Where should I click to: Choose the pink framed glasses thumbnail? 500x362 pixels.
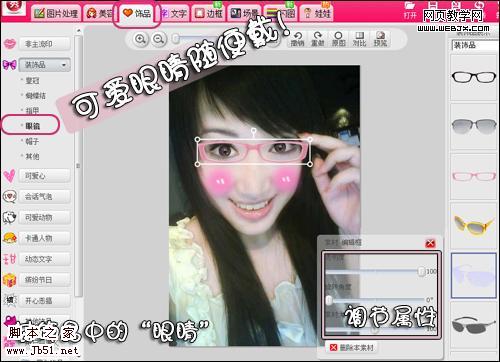pyautogui.click(x=474, y=176)
